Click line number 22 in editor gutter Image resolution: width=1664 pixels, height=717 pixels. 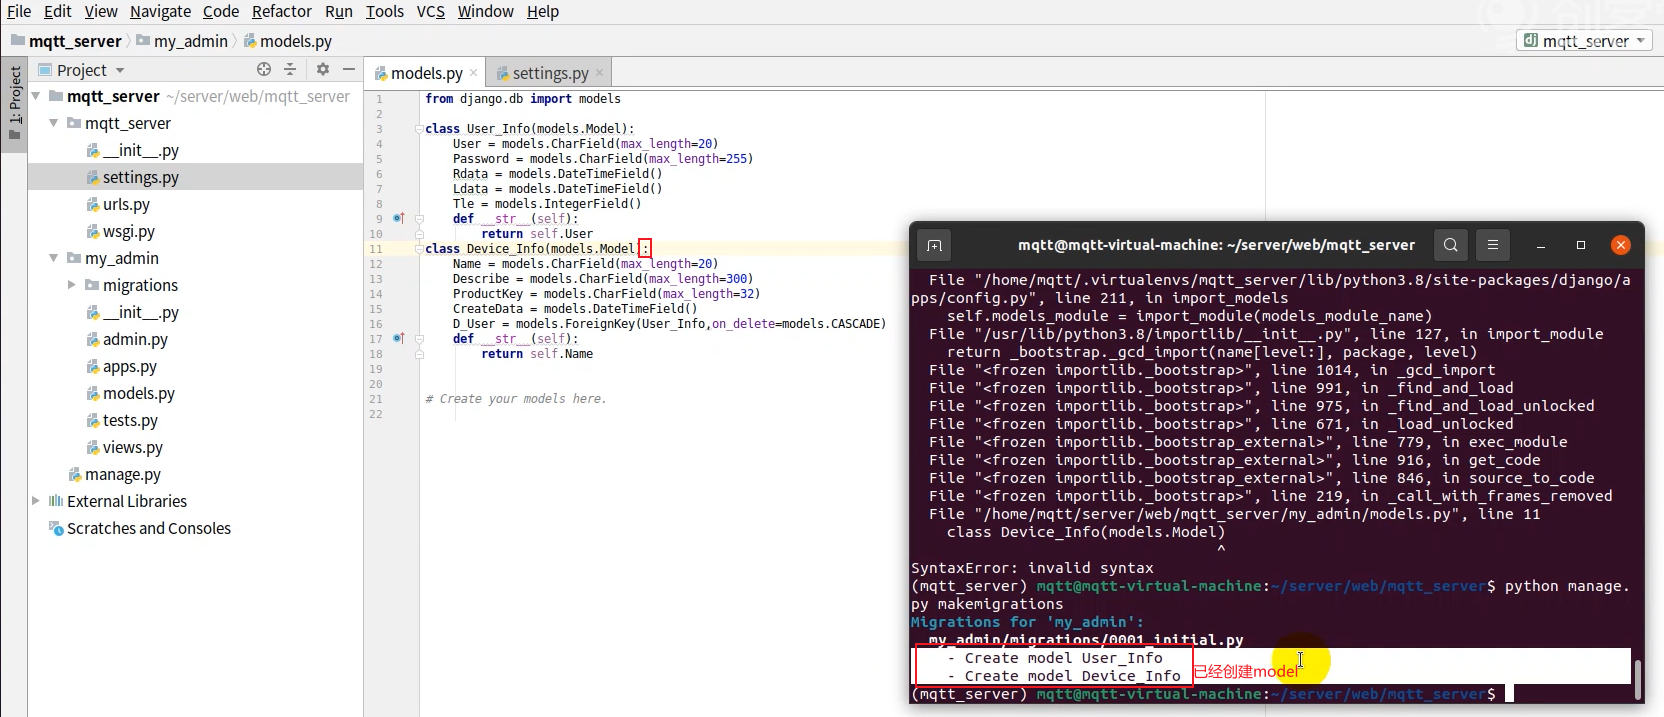tap(376, 414)
